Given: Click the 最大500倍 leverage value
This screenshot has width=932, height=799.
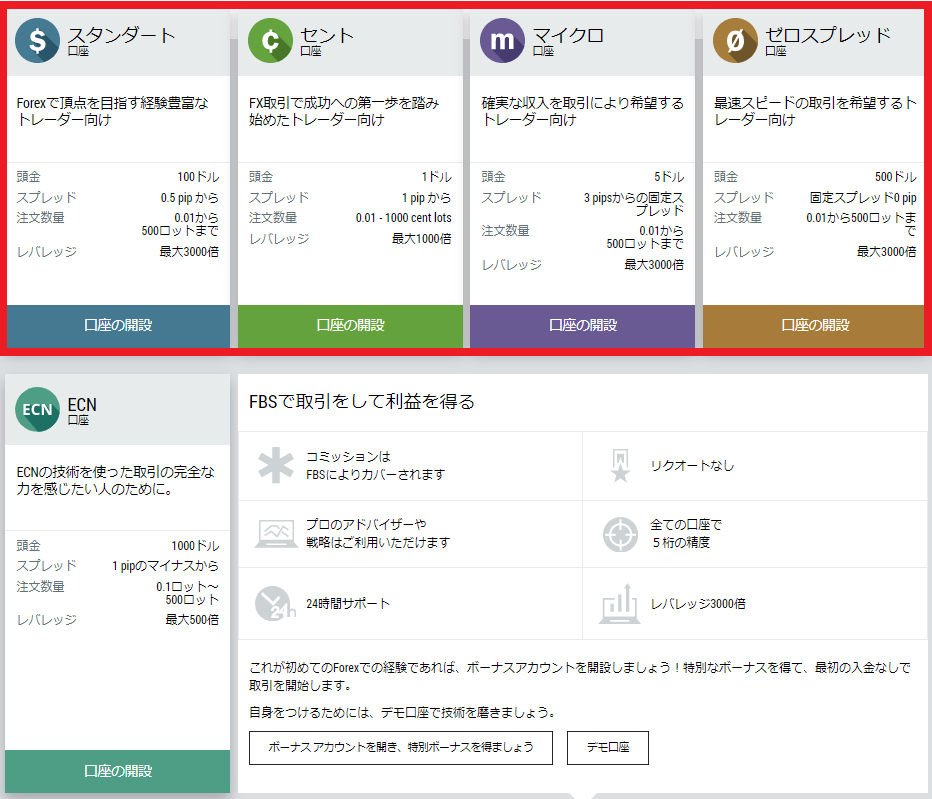Looking at the screenshot, I should click(192, 620).
